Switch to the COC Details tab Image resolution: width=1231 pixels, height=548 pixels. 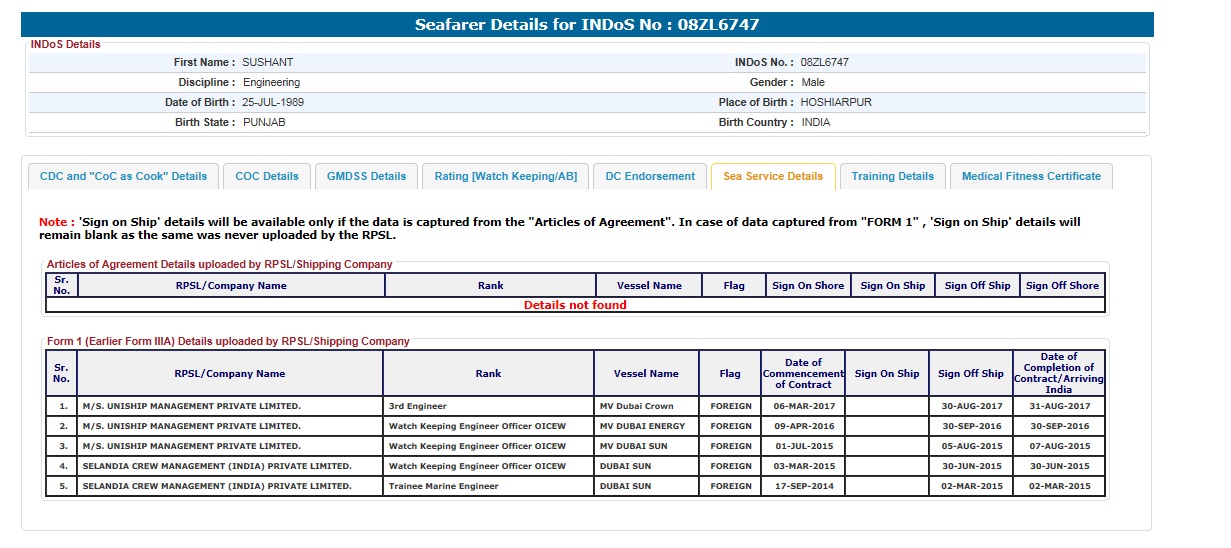pyautogui.click(x=267, y=176)
